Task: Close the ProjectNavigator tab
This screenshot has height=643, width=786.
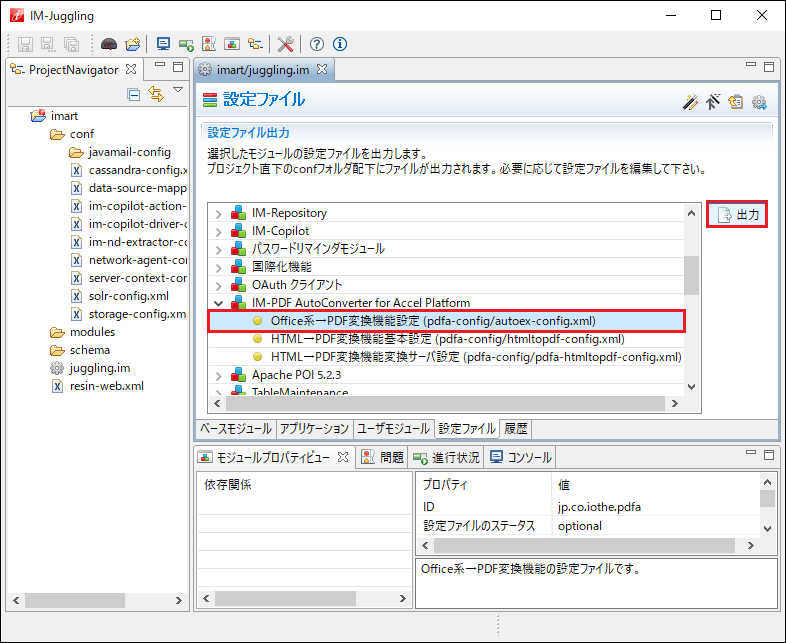Action: coord(131,69)
